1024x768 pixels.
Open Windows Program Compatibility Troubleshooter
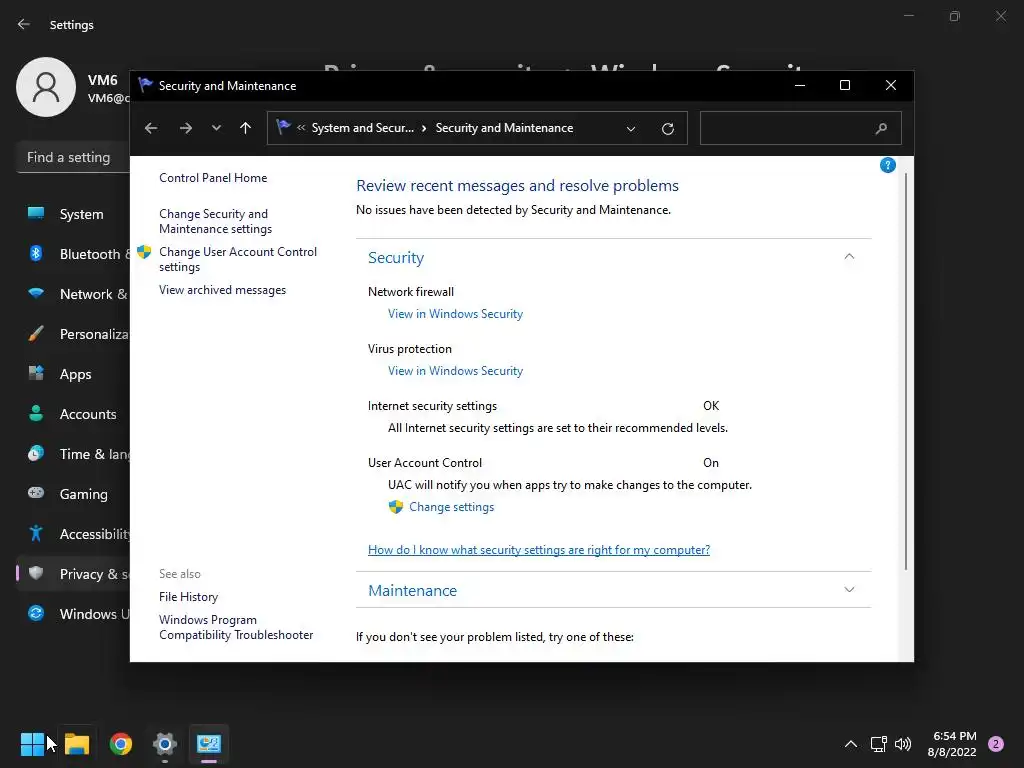pos(236,627)
